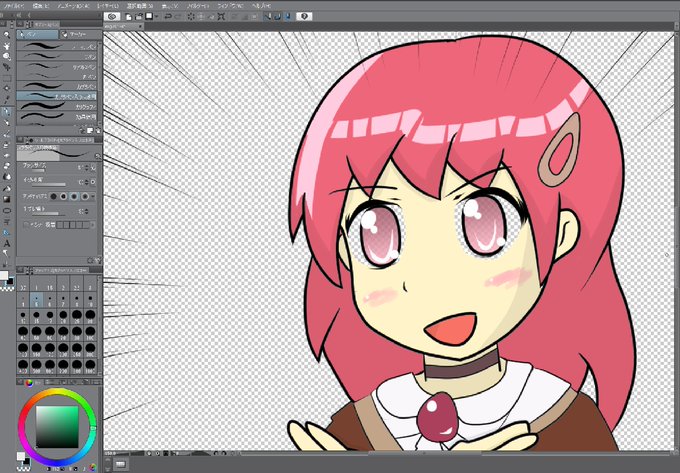Select the Move Layer tool
Viewport: 680px width, 473px height.
7,67
